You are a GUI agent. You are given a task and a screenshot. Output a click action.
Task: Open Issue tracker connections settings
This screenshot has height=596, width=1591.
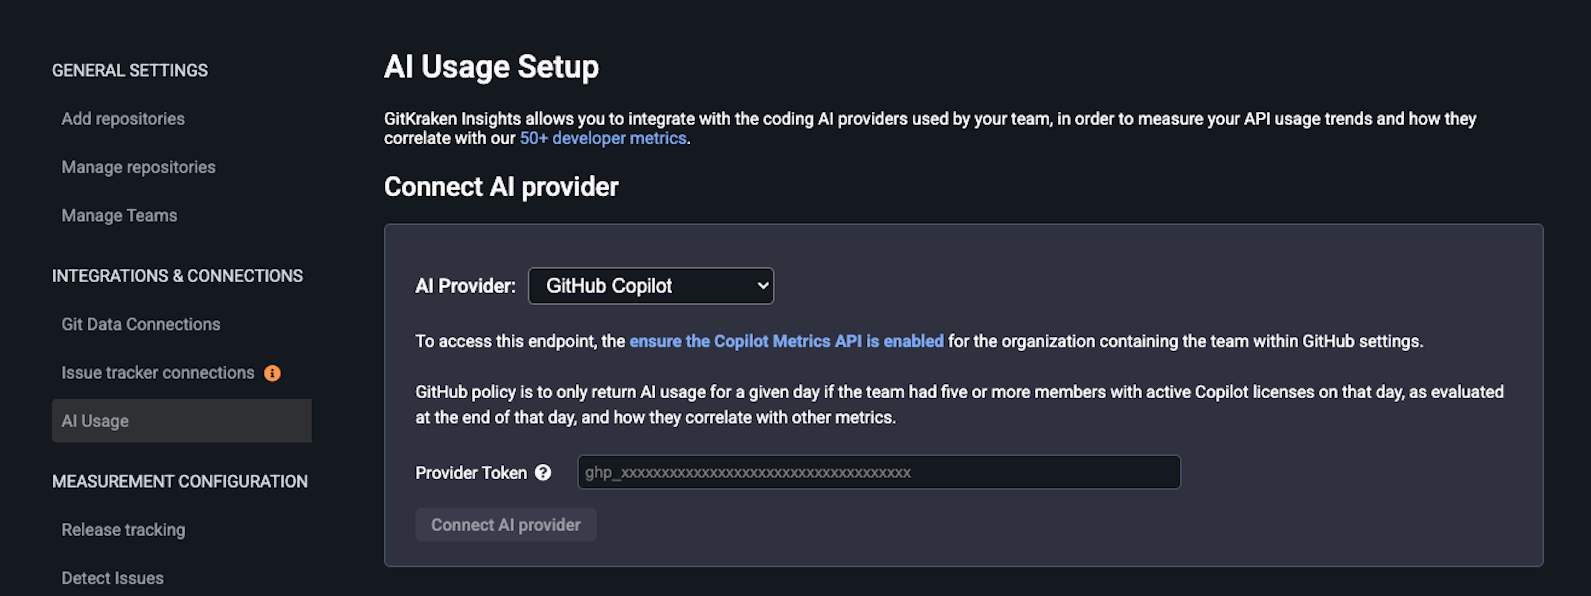click(157, 372)
